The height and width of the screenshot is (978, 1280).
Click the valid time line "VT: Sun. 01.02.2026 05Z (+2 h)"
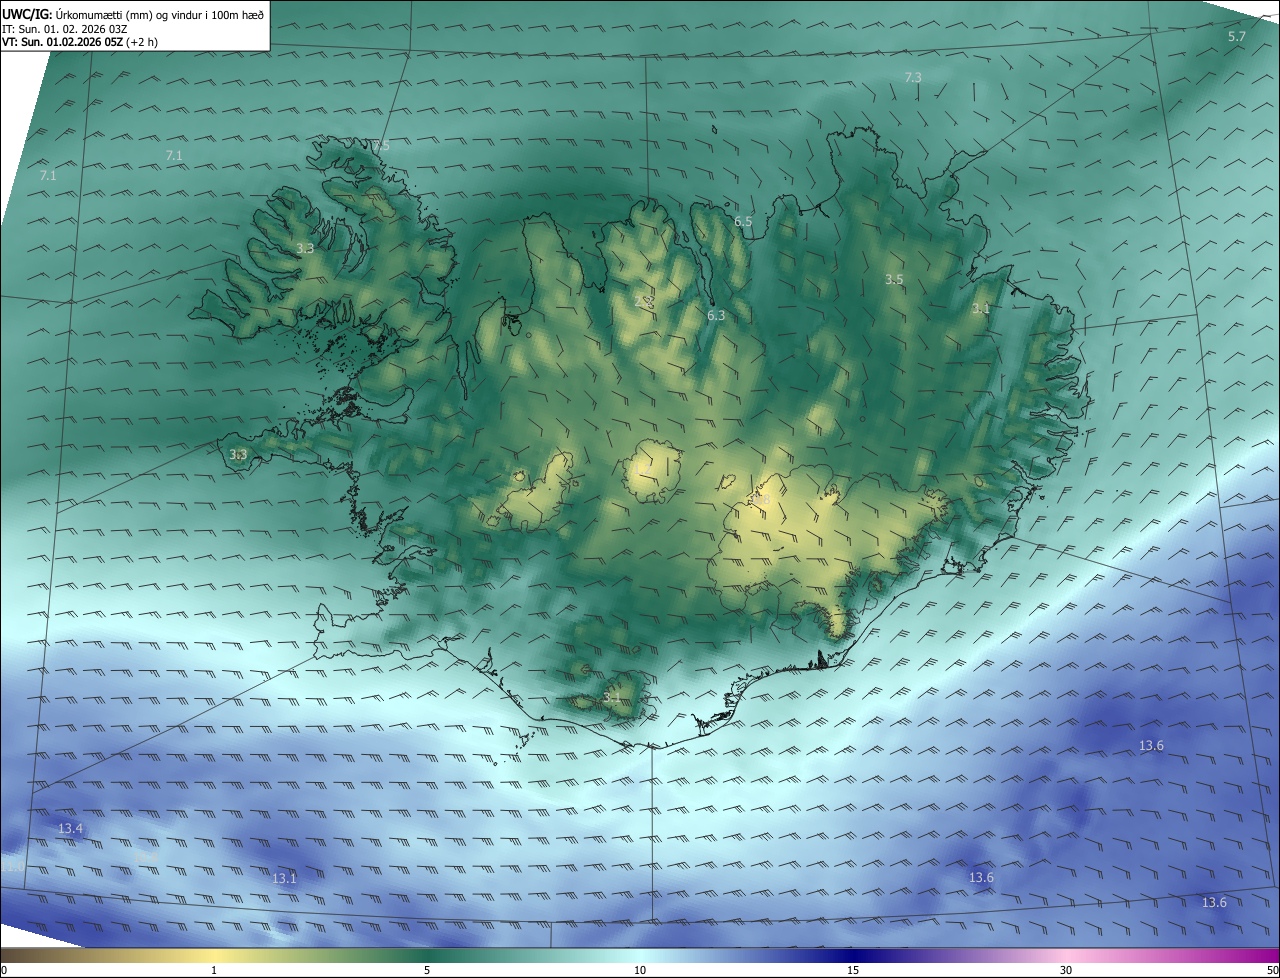(x=80, y=42)
